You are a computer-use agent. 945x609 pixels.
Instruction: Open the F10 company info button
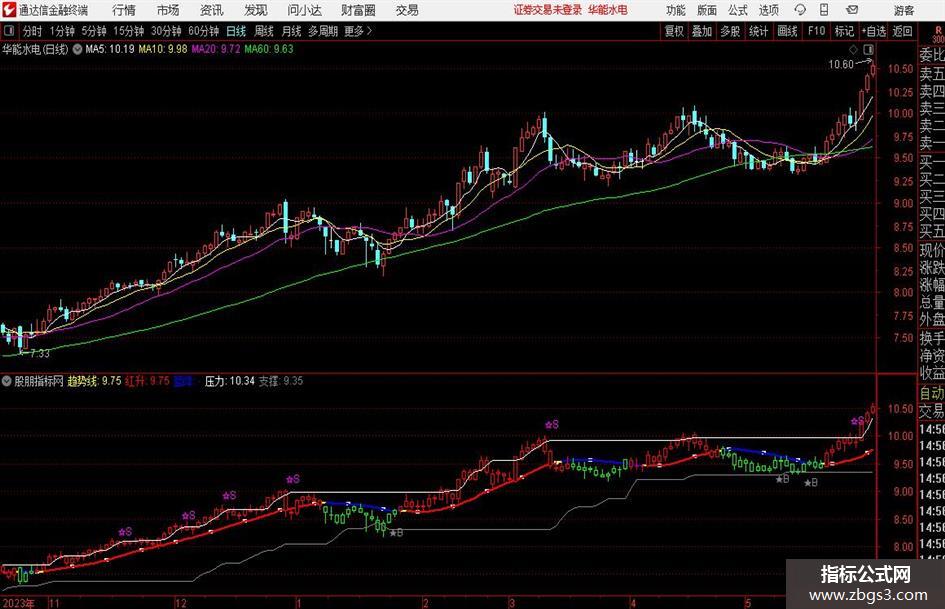click(816, 31)
